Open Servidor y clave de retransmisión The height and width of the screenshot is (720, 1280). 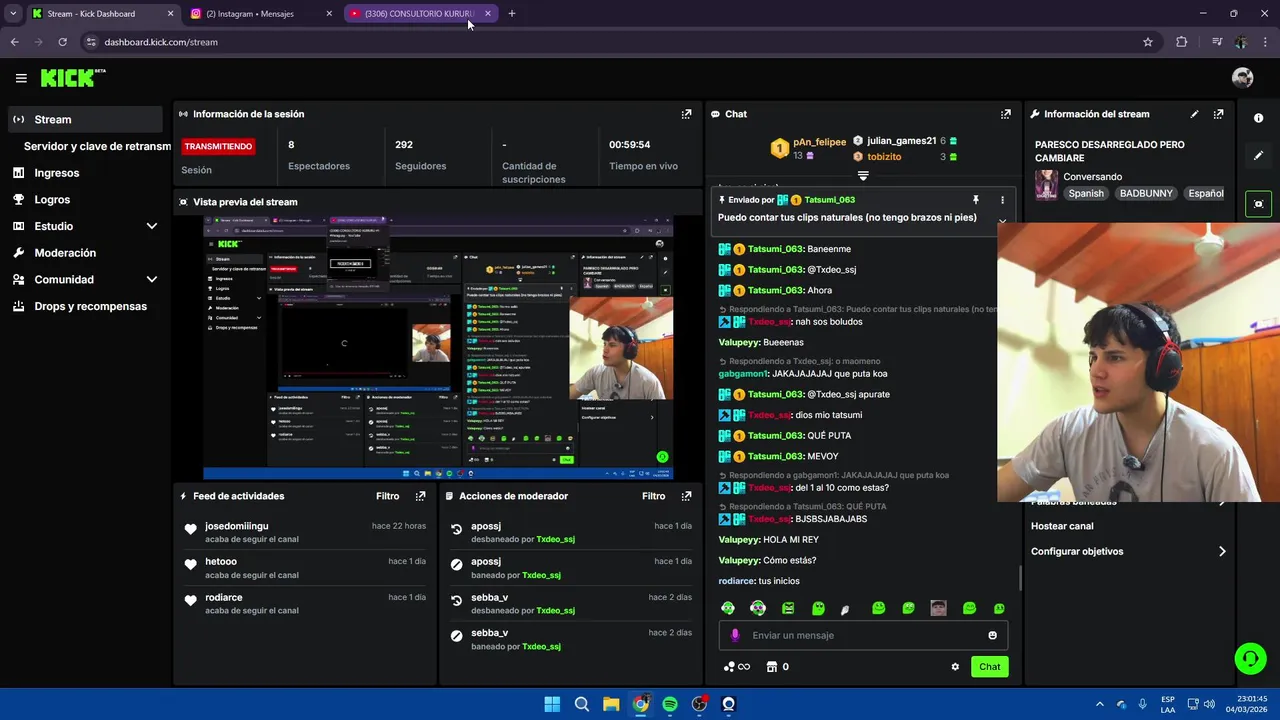(x=97, y=146)
